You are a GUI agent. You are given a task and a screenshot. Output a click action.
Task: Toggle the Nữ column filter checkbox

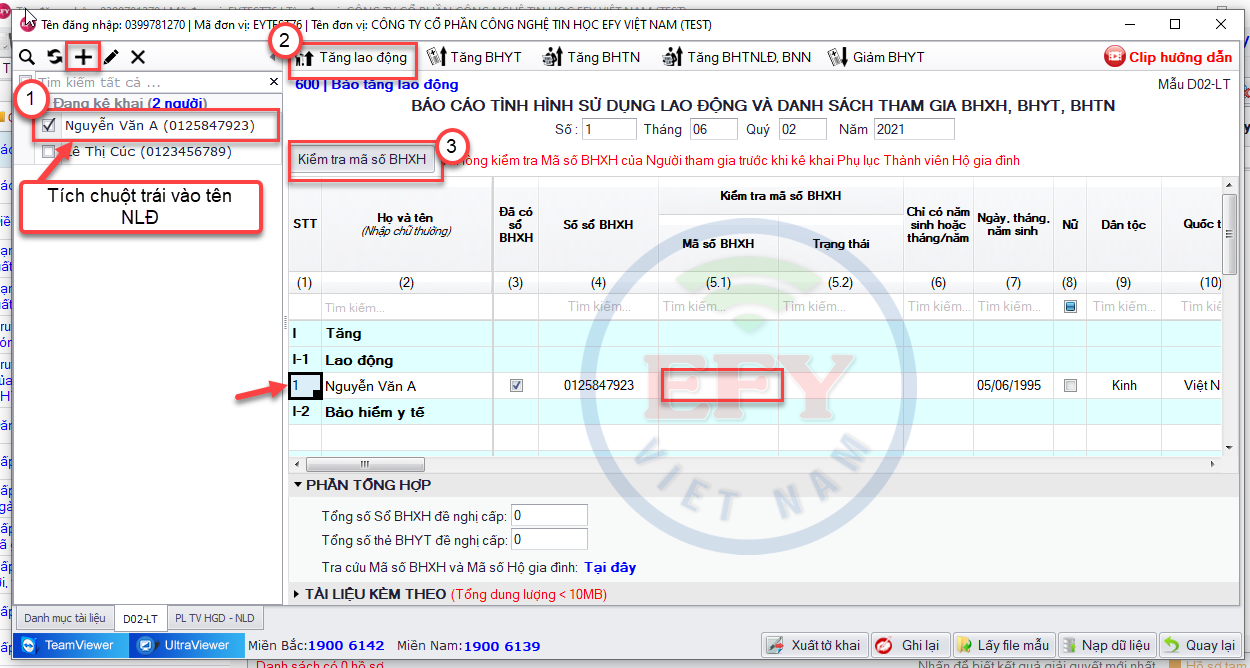click(x=1070, y=307)
